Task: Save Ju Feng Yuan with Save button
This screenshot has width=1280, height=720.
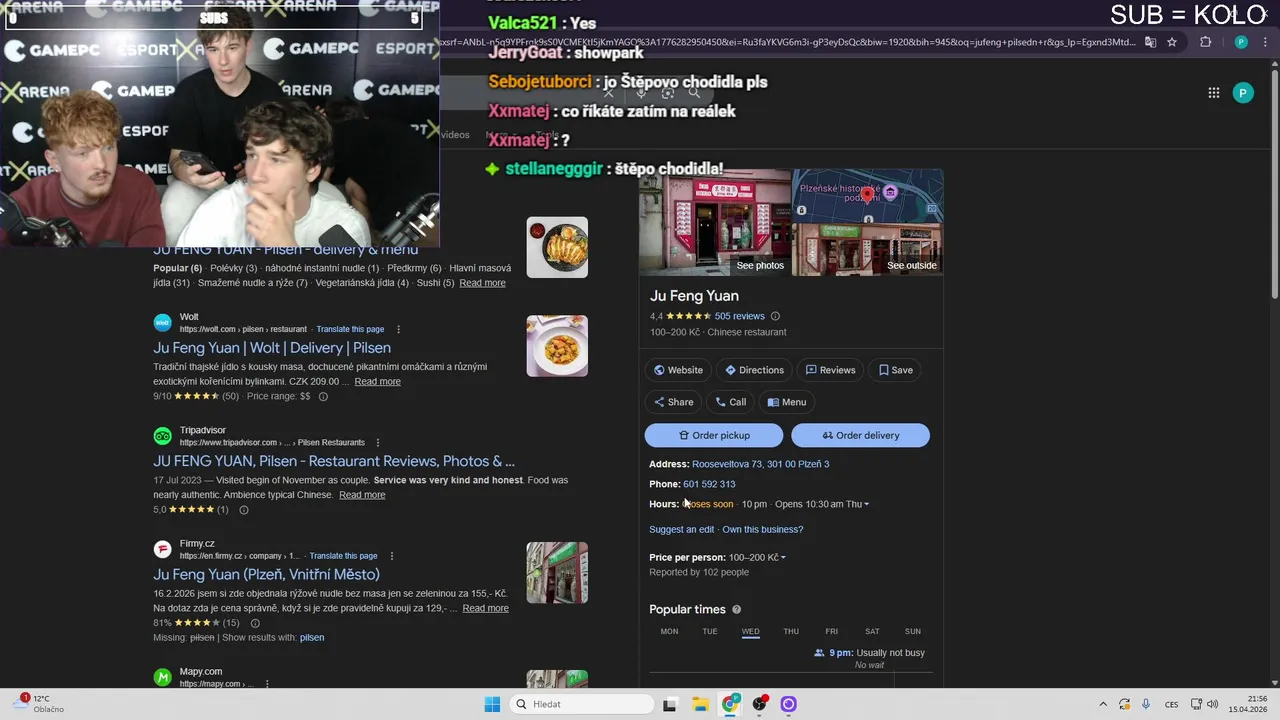Action: [x=895, y=370]
